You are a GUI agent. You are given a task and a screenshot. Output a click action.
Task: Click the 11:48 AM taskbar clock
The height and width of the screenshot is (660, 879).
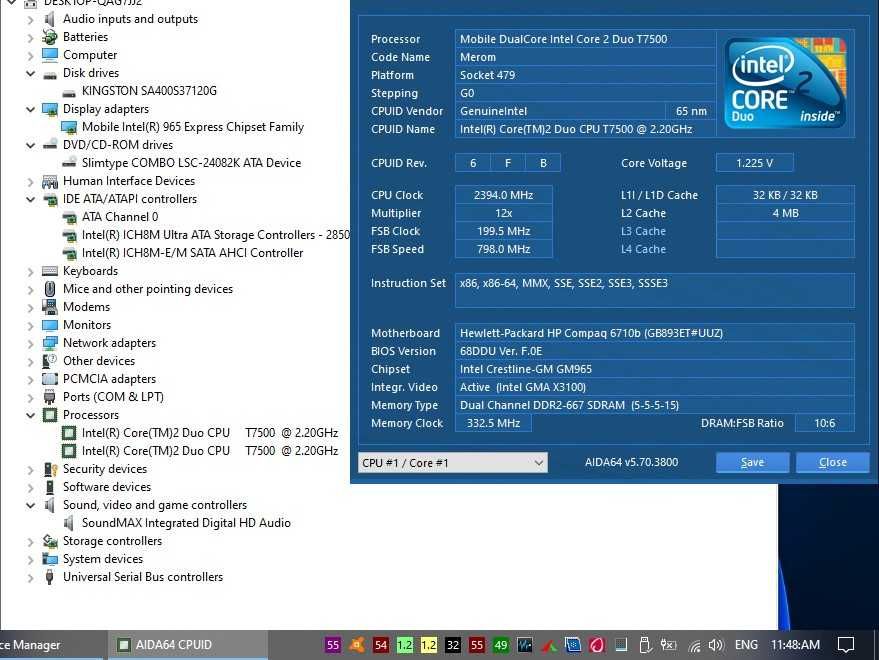coord(795,645)
